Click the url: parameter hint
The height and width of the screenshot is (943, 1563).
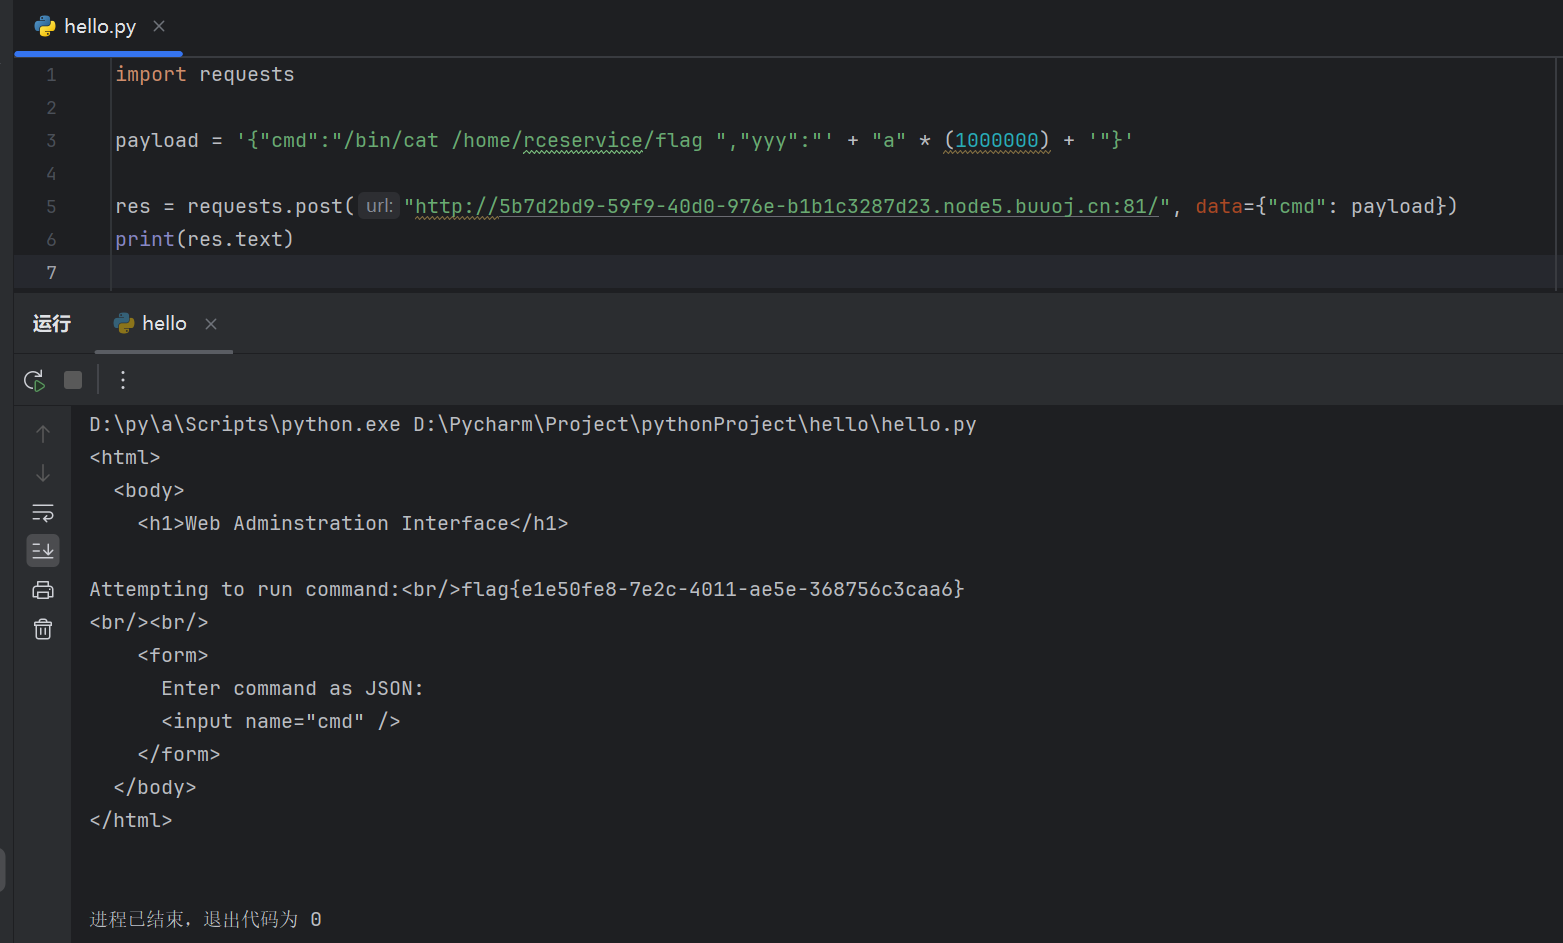coord(379,206)
